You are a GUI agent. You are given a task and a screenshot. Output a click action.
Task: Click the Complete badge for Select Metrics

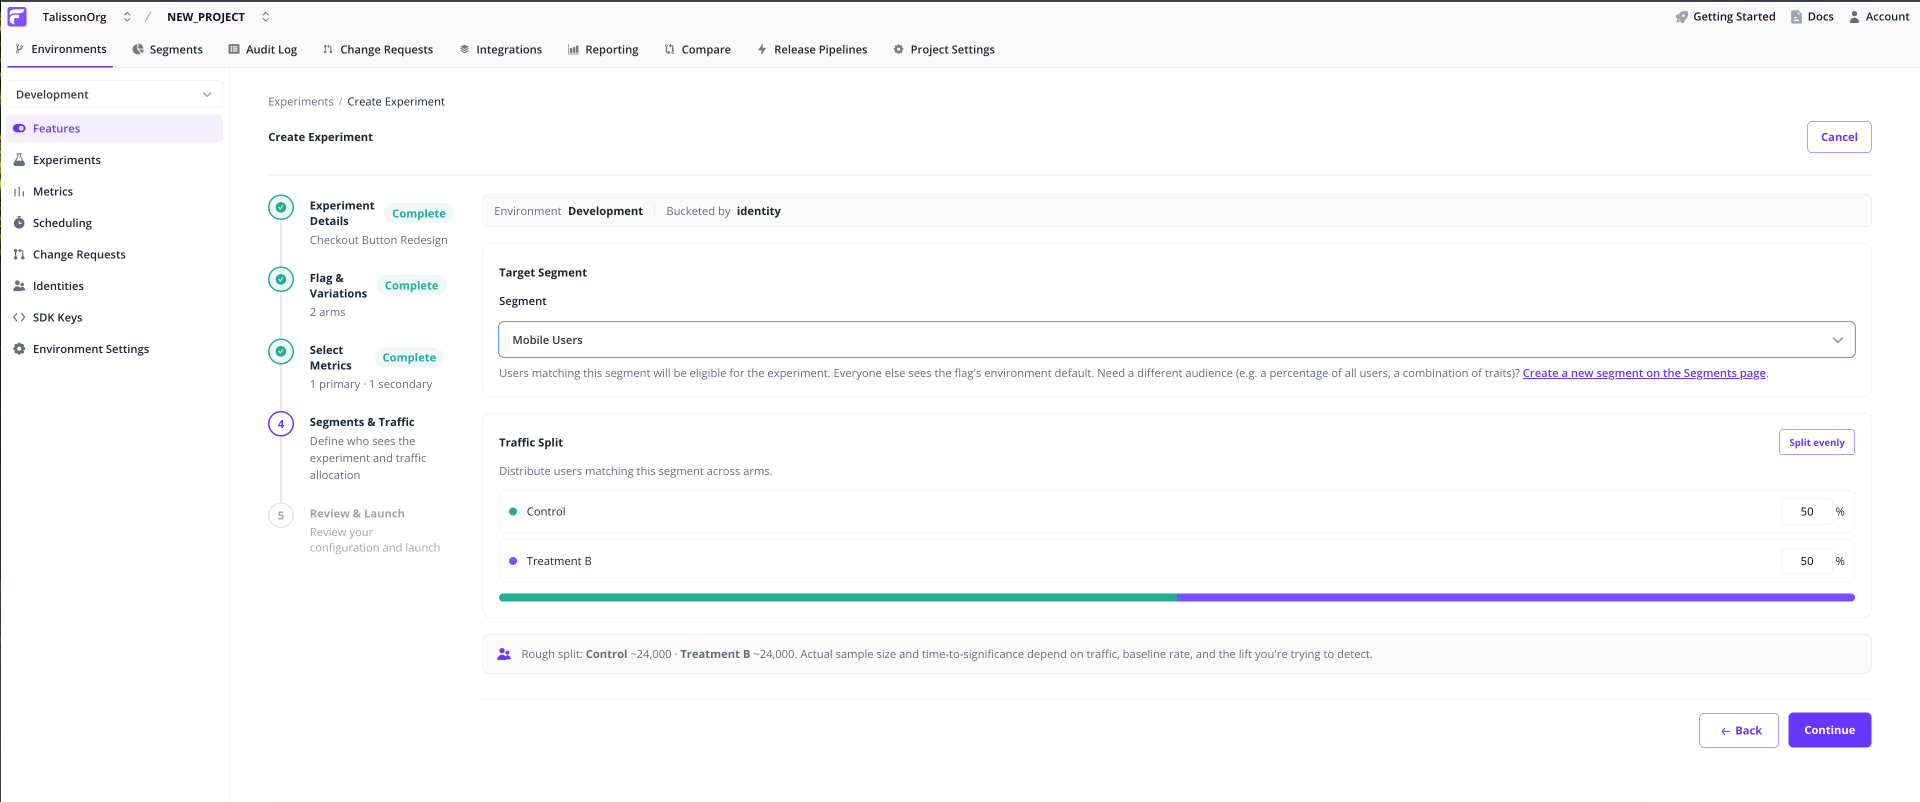pos(409,357)
